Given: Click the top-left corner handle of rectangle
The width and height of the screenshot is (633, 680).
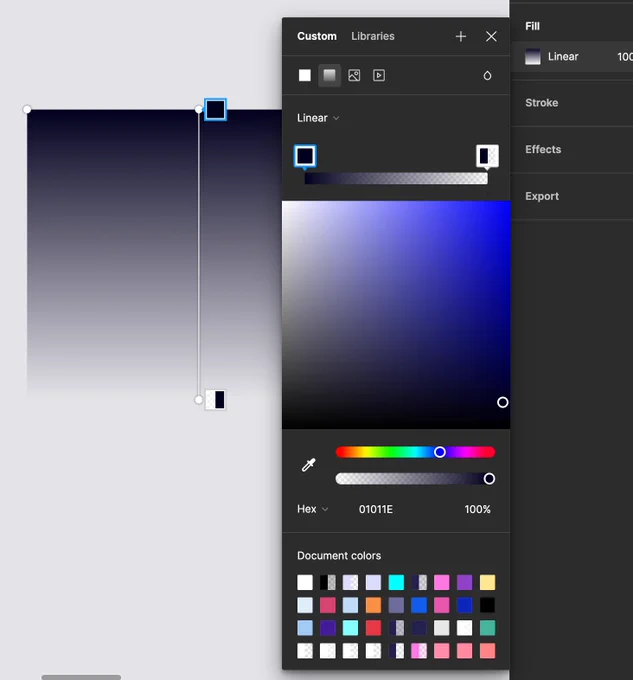Looking at the screenshot, I should point(27,109).
